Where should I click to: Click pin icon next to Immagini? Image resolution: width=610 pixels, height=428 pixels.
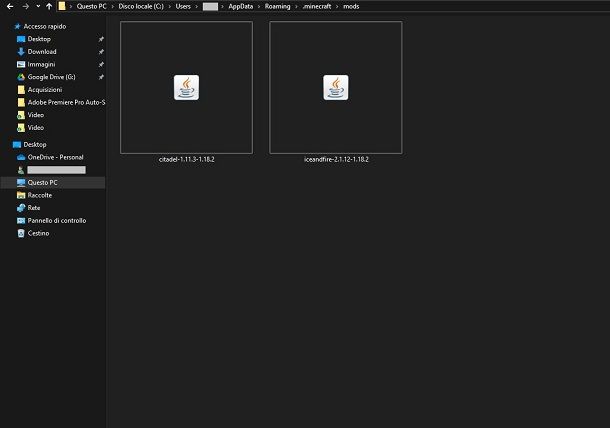click(101, 65)
